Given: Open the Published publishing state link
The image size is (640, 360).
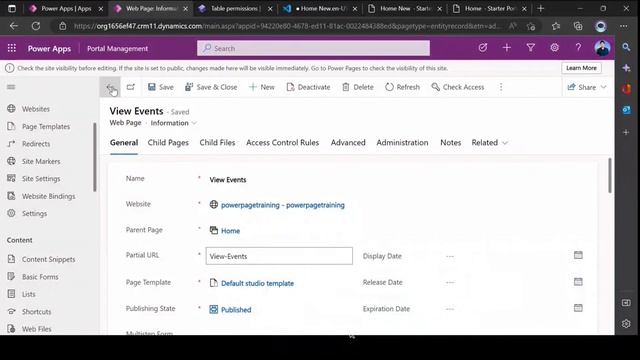Looking at the screenshot, I should [x=236, y=310].
